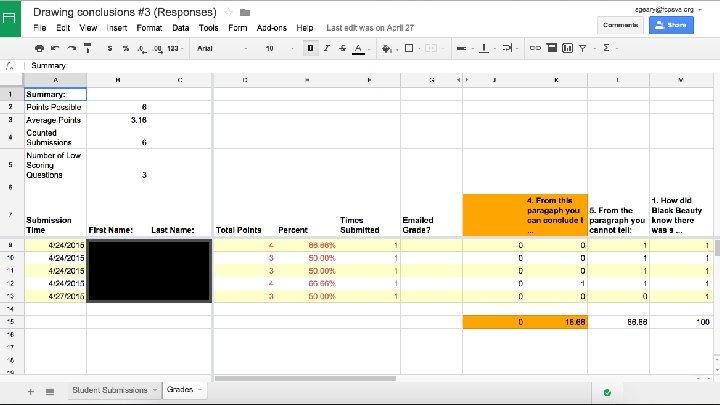Click the document title Drawing conclusions #3
Image resolution: width=720 pixels, height=405 pixels.
tap(124, 12)
